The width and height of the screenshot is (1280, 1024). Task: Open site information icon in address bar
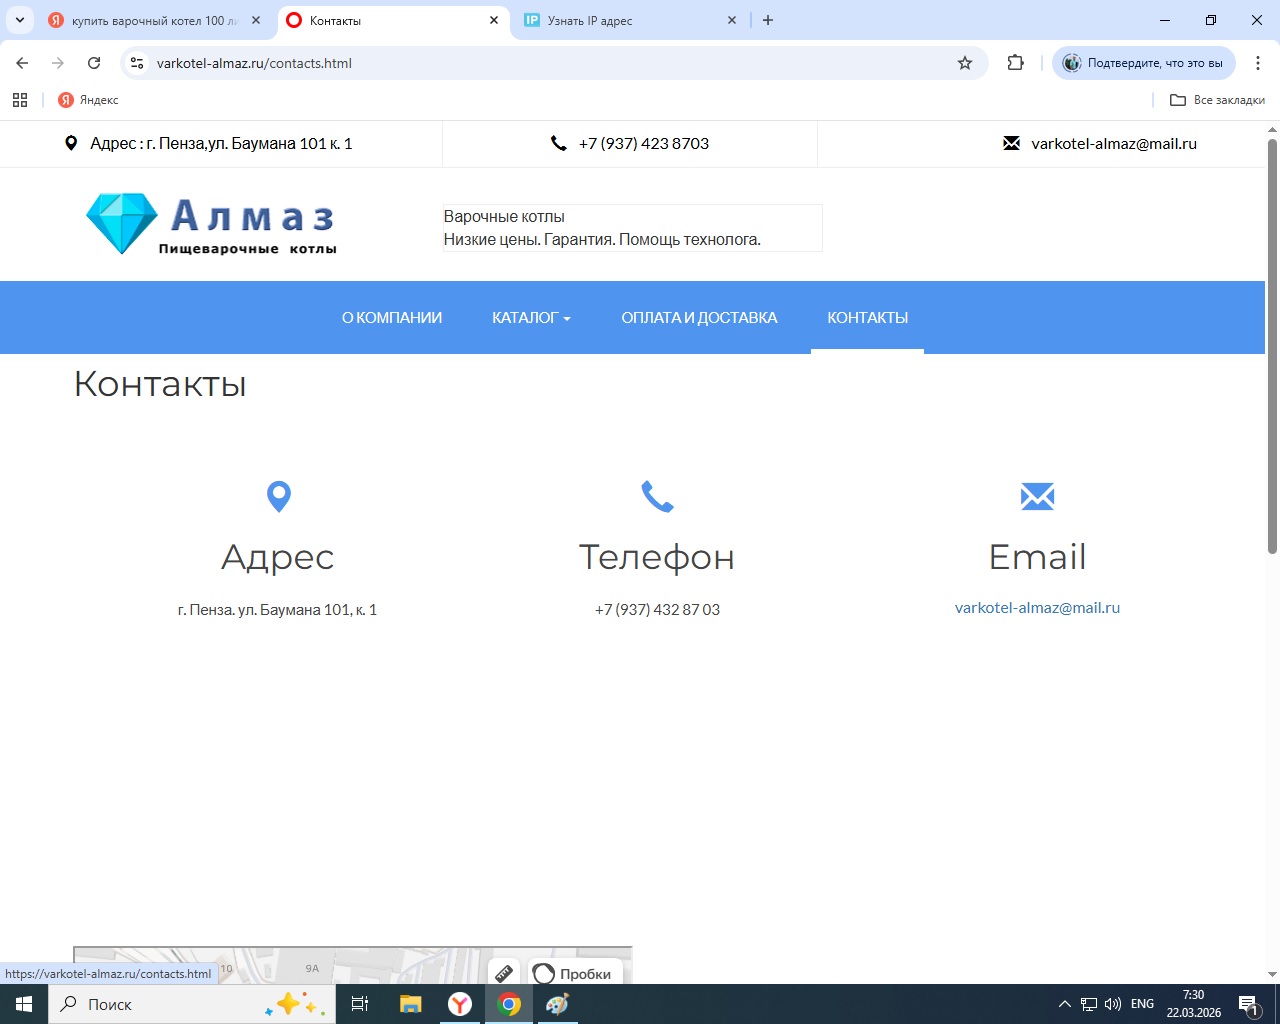[137, 63]
